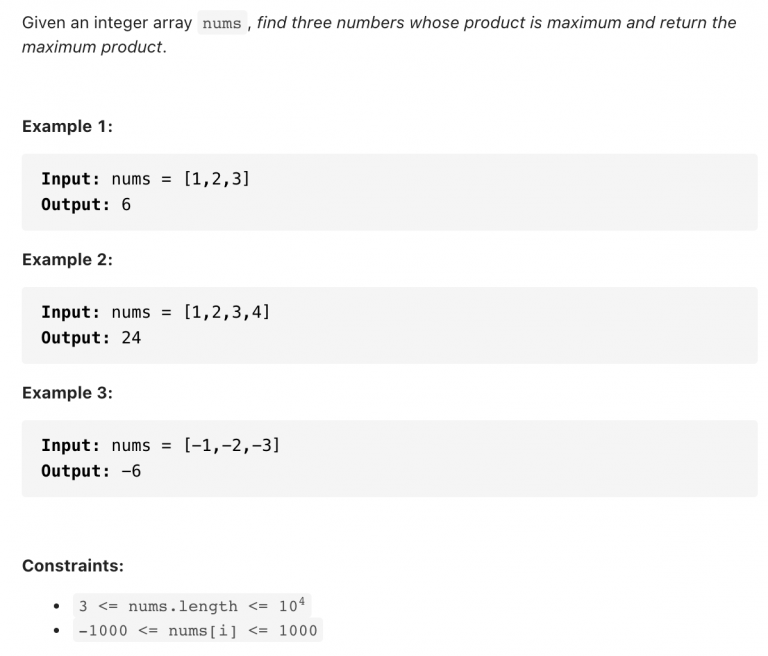Click the input array [-1,-2,-3]
This screenshot has height=656, width=768.
pyautogui.click(x=231, y=445)
